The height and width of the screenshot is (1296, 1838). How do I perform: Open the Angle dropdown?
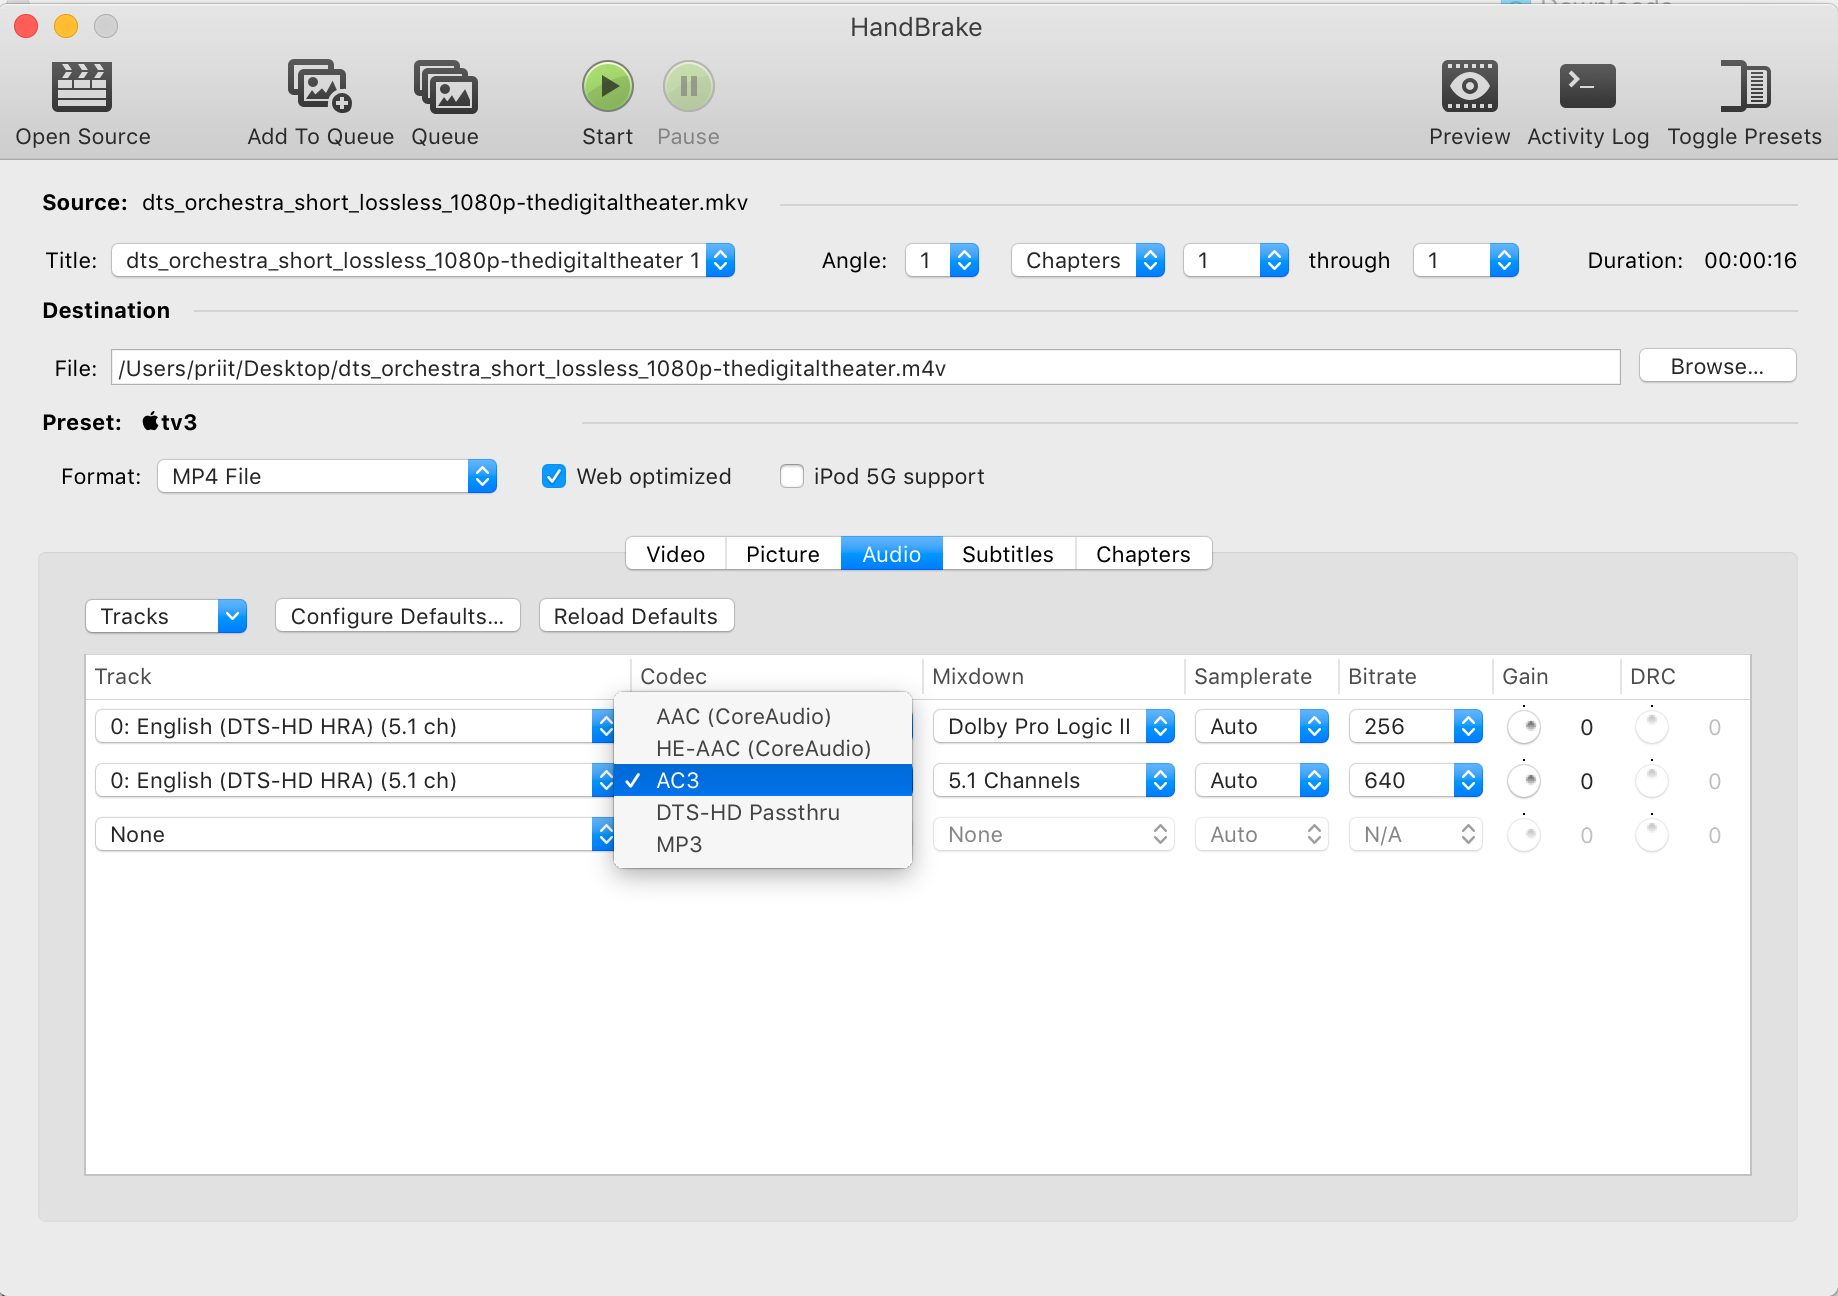(942, 261)
